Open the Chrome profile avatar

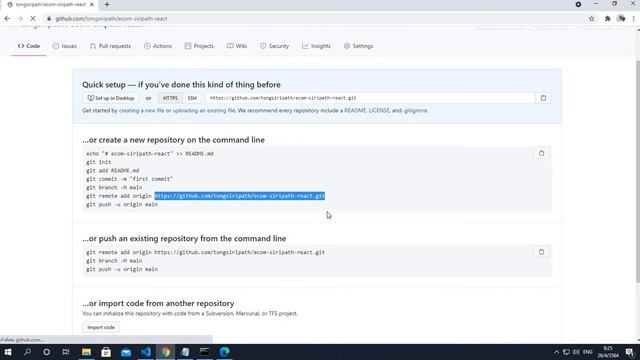(621, 19)
